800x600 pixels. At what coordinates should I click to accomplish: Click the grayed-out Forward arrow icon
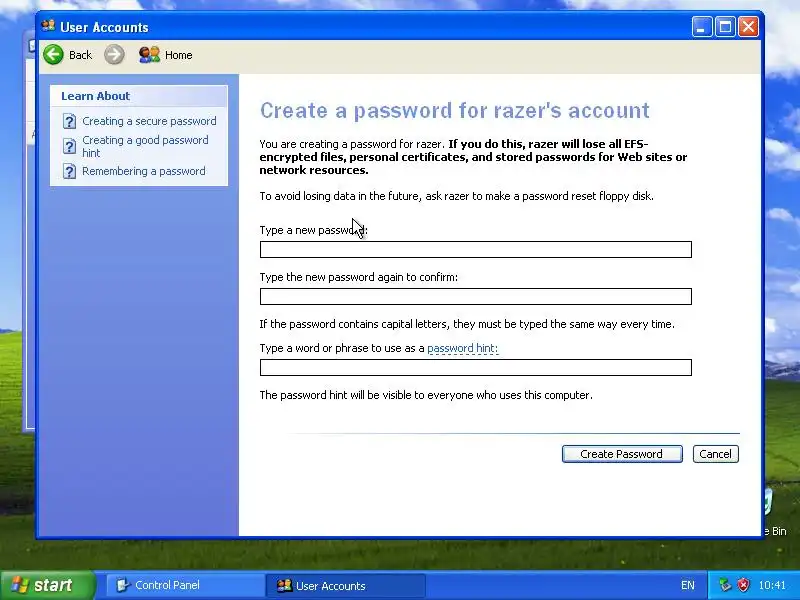pos(114,55)
